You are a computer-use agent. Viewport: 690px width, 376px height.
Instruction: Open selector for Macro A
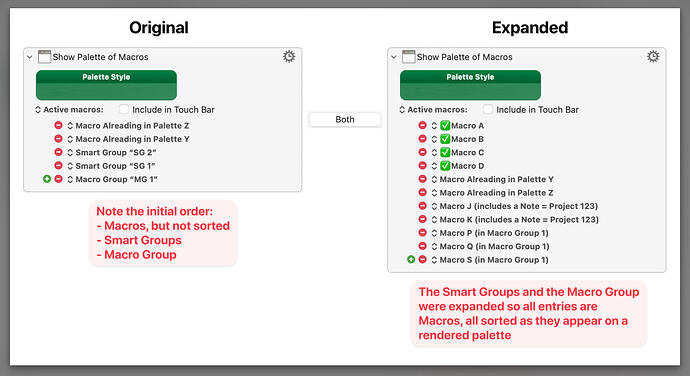pos(434,125)
